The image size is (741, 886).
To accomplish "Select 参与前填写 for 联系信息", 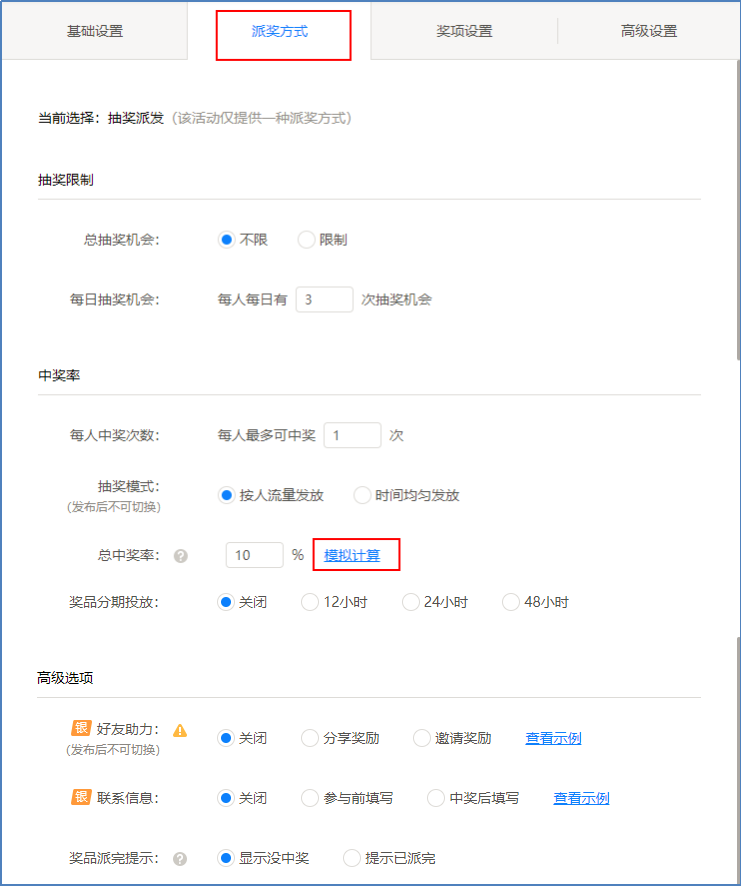I will pos(310,798).
